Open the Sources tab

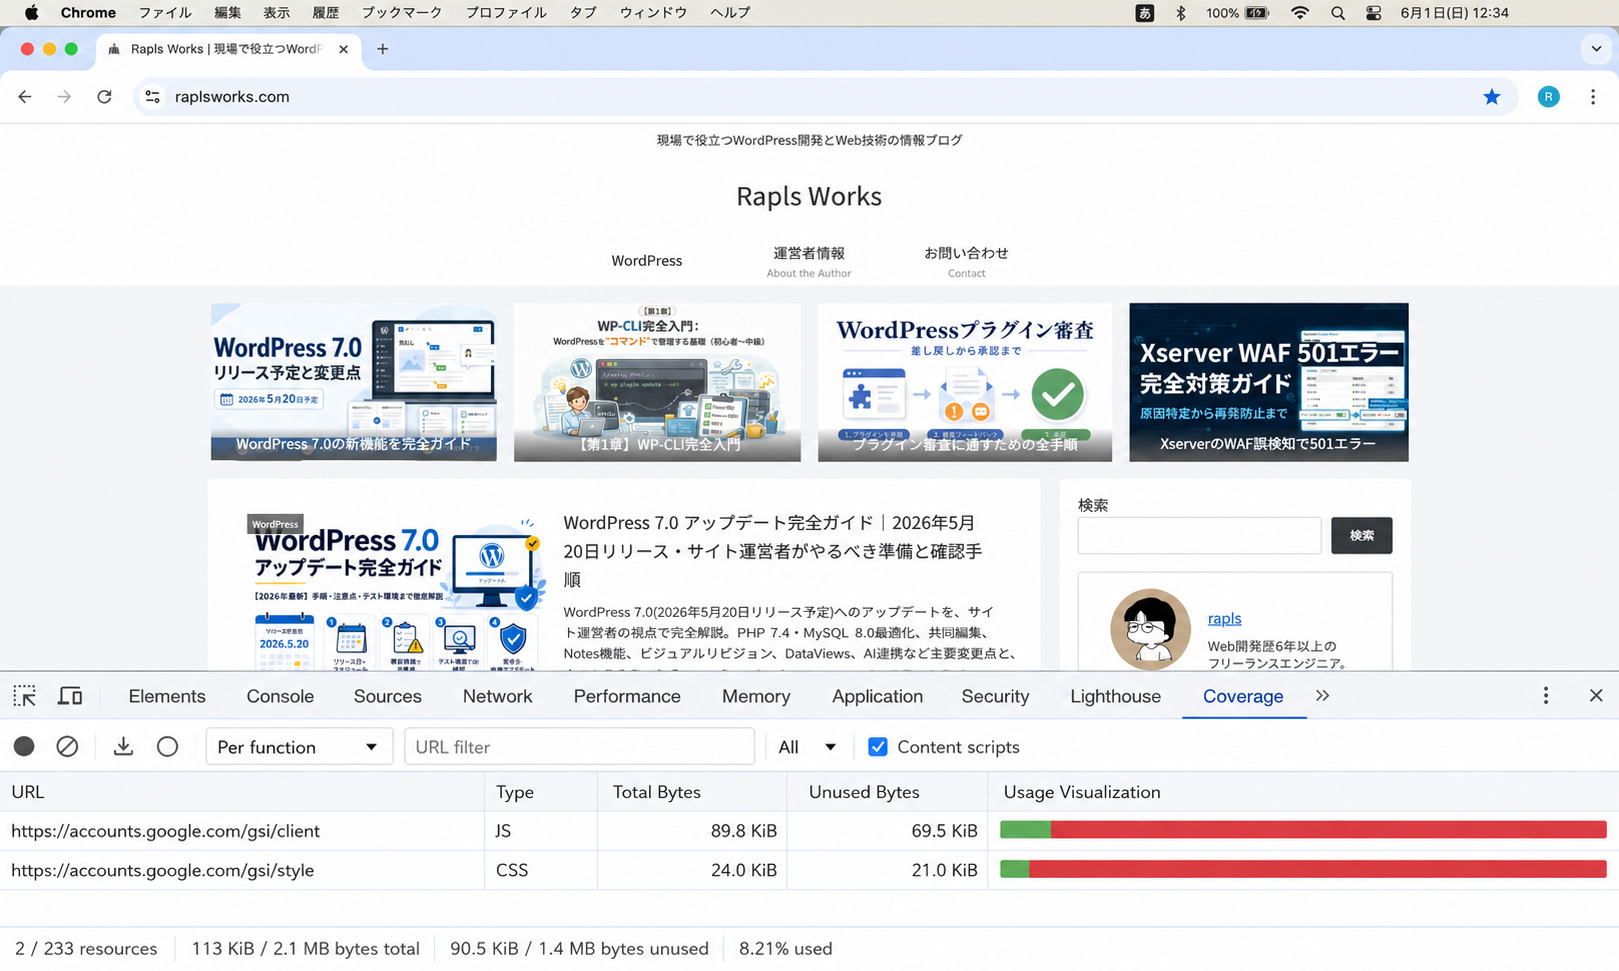387,696
